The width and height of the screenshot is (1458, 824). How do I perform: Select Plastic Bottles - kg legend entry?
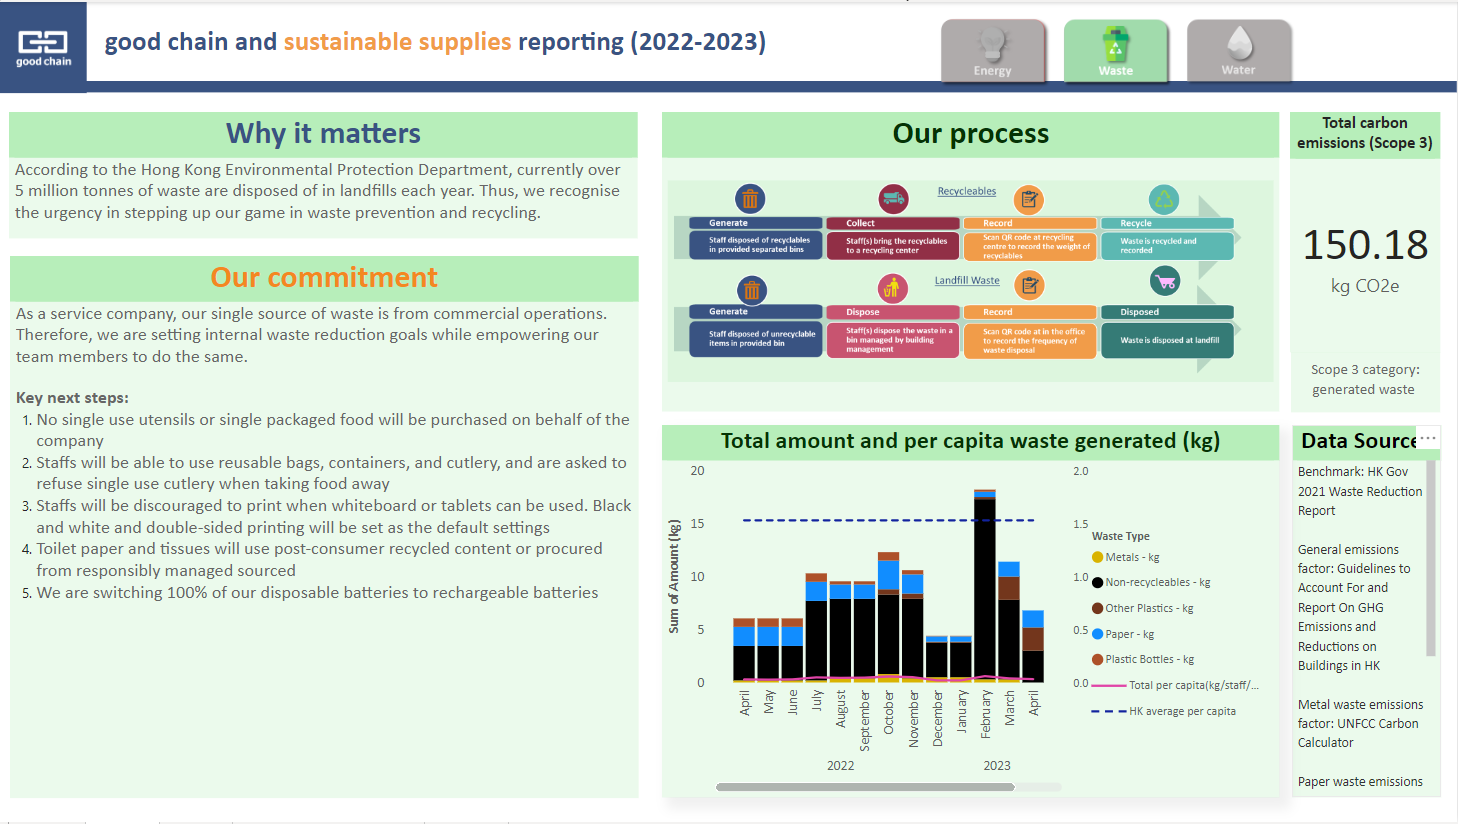(1143, 659)
